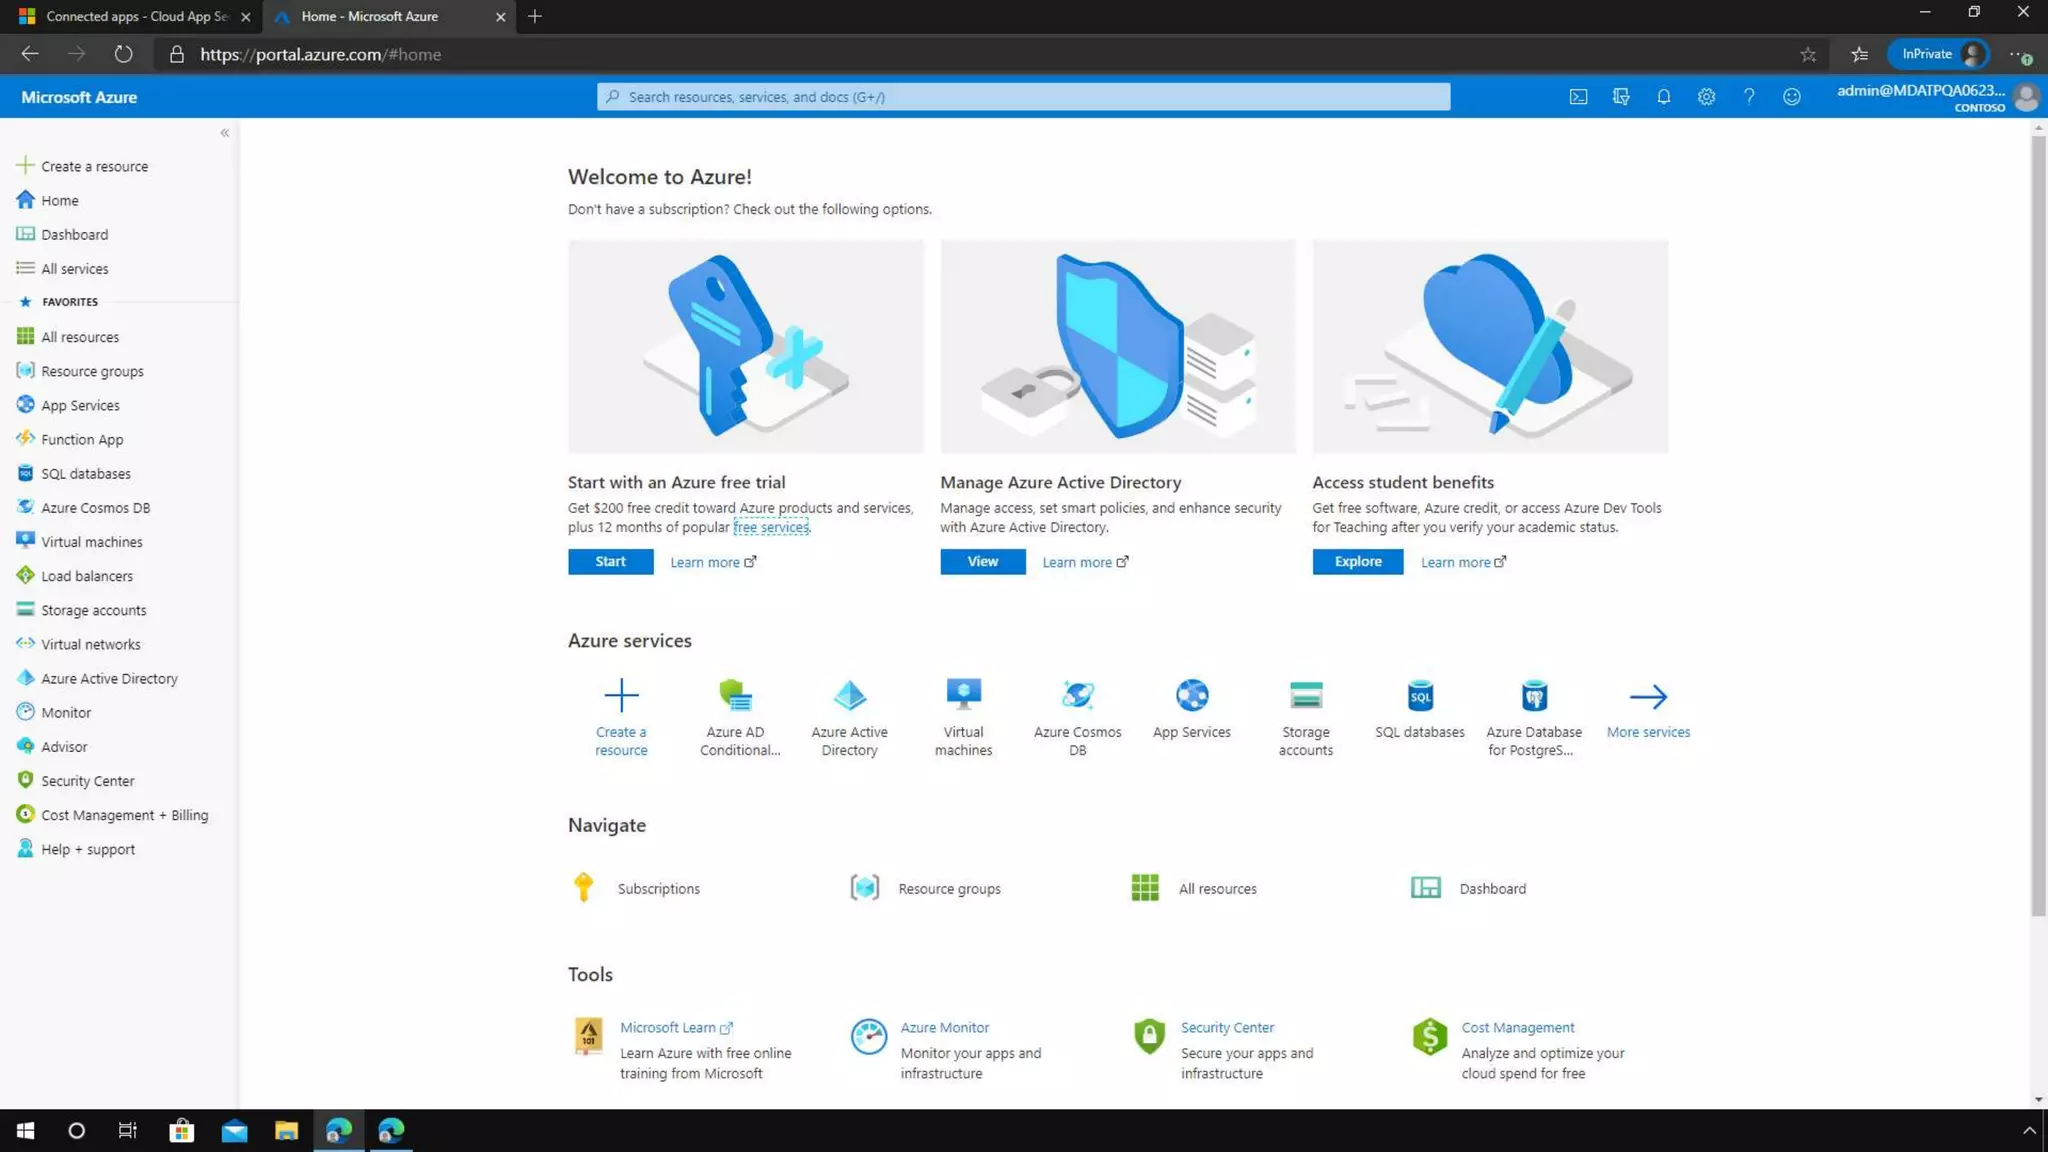Click the feedback smiley icon

1791,97
